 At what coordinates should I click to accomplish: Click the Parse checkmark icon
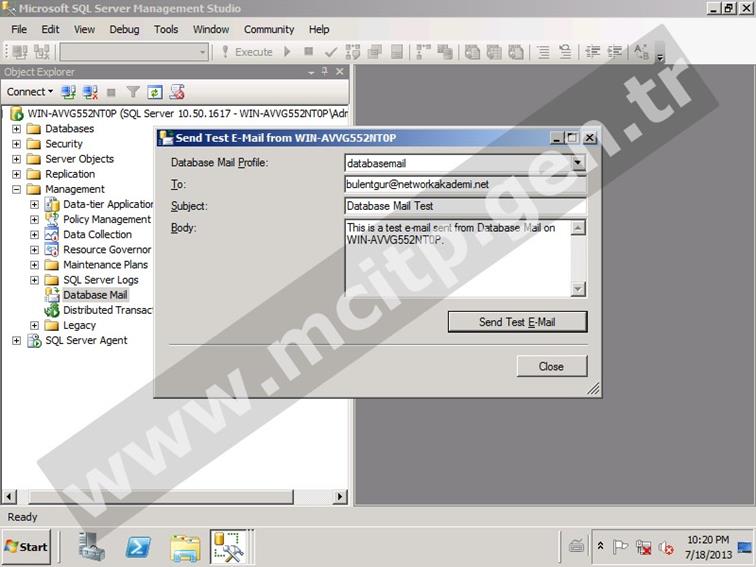331,52
